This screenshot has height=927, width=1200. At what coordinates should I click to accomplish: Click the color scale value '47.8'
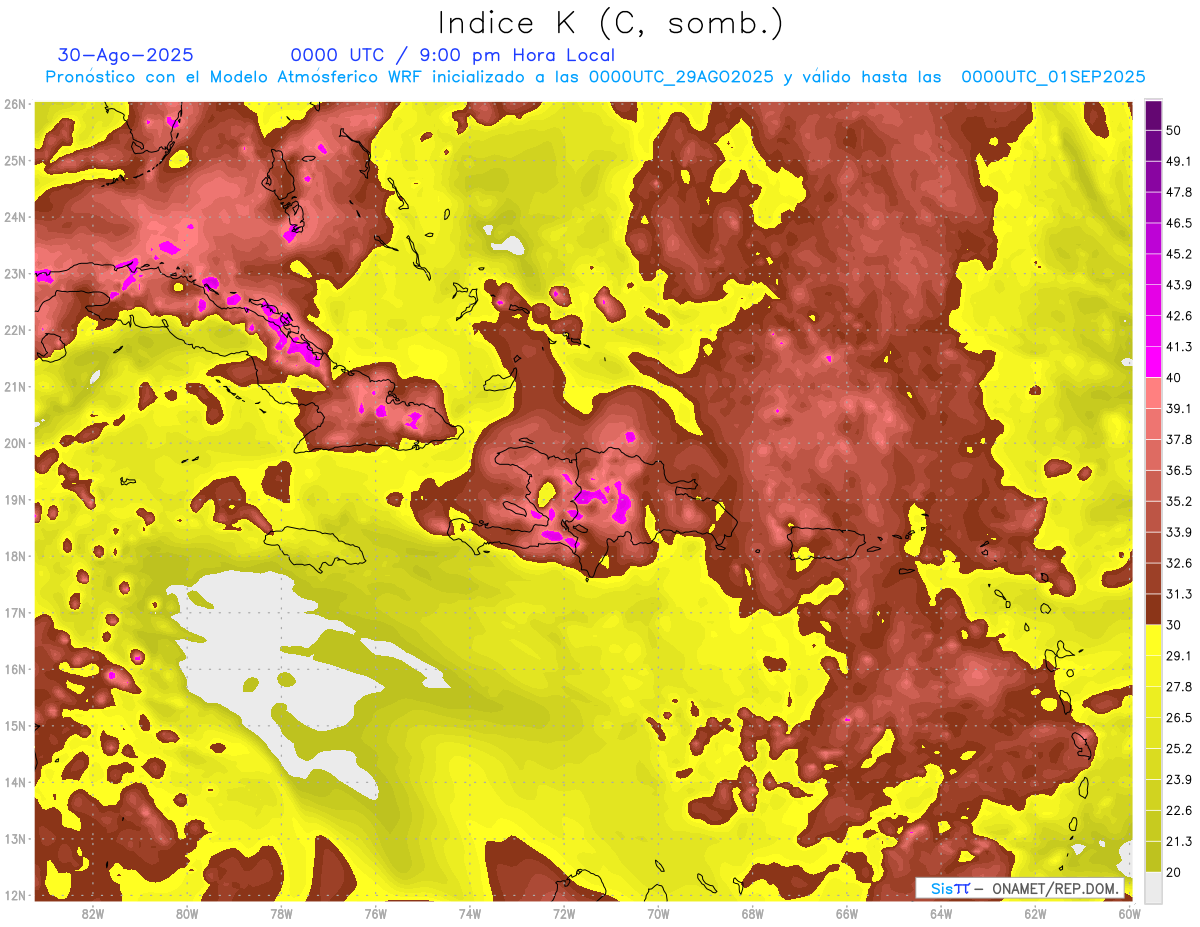[1179, 192]
